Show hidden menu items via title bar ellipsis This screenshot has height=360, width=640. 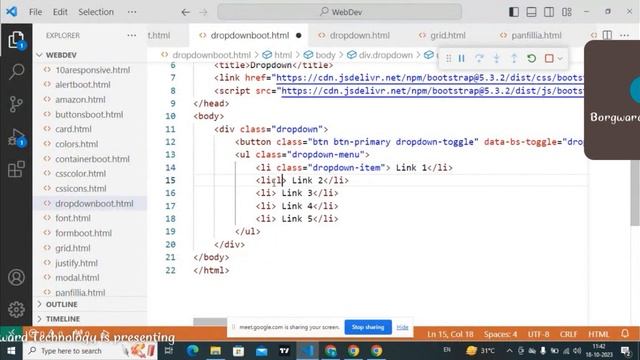tap(132, 12)
